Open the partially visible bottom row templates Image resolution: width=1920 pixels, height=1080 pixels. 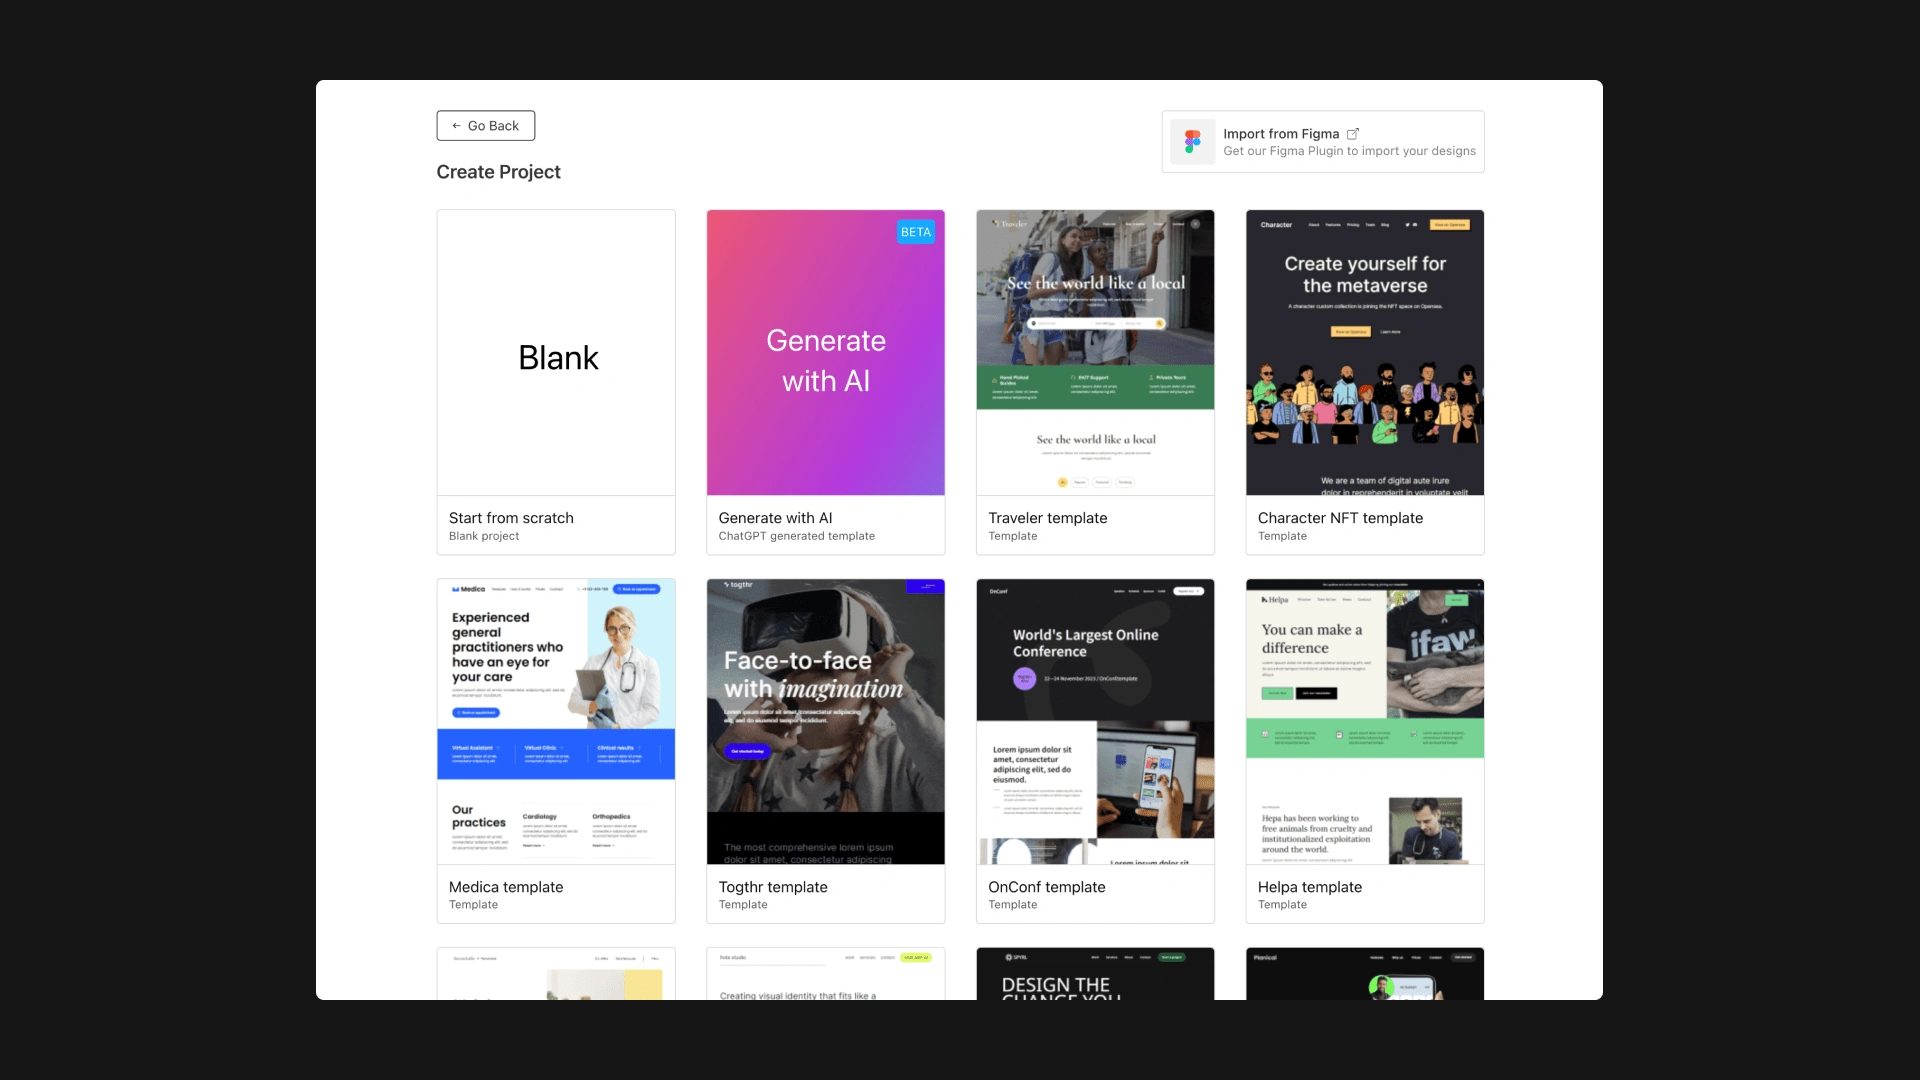coord(555,973)
